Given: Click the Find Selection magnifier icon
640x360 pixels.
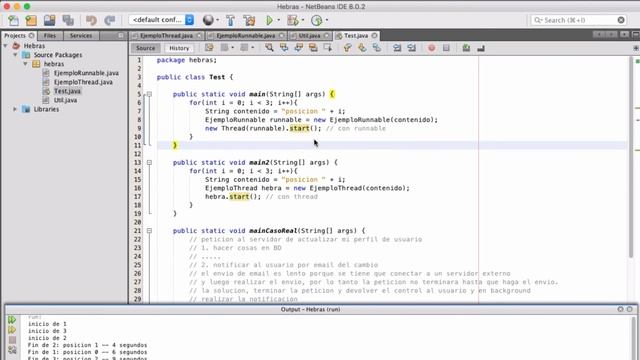Looking at the screenshot, I should click(269, 48).
